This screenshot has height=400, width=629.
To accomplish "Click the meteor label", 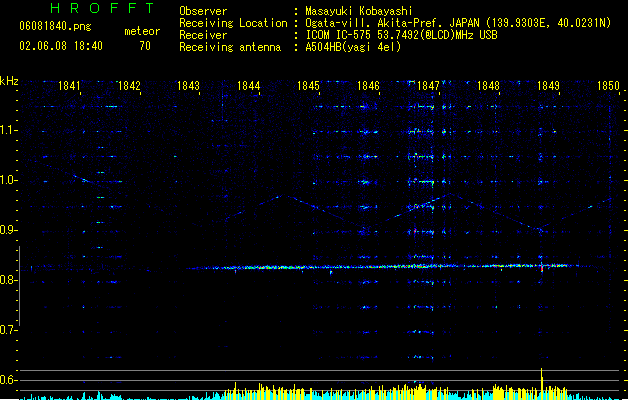I will (142, 31).
